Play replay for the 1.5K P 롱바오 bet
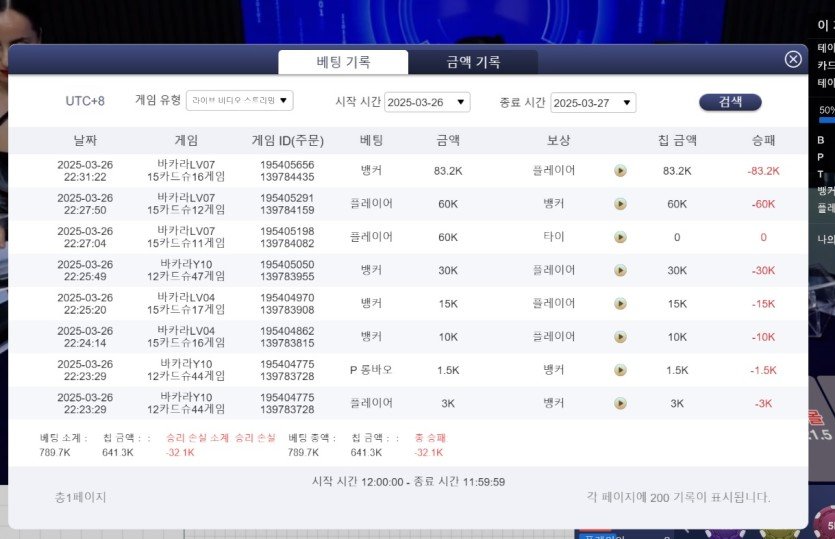The width and height of the screenshot is (835, 539). tap(620, 370)
